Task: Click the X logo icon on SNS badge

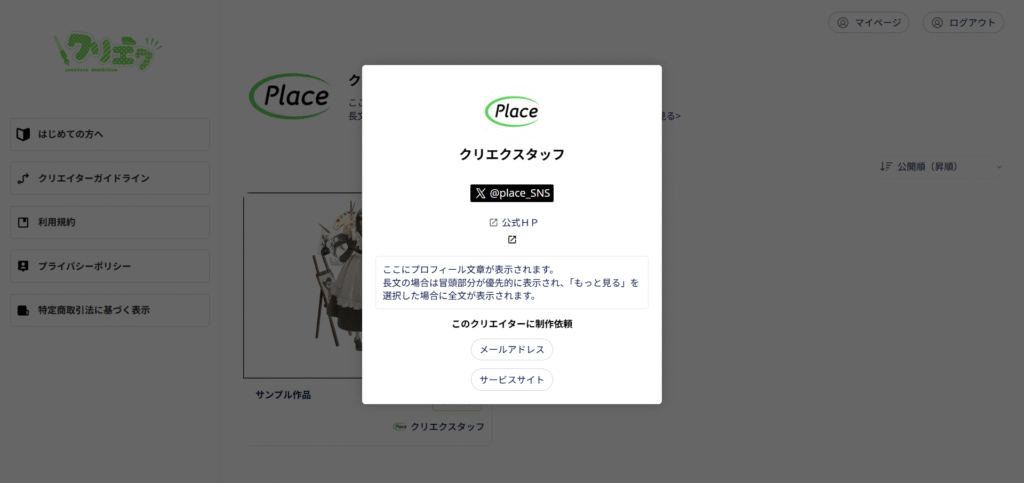Action: click(481, 193)
